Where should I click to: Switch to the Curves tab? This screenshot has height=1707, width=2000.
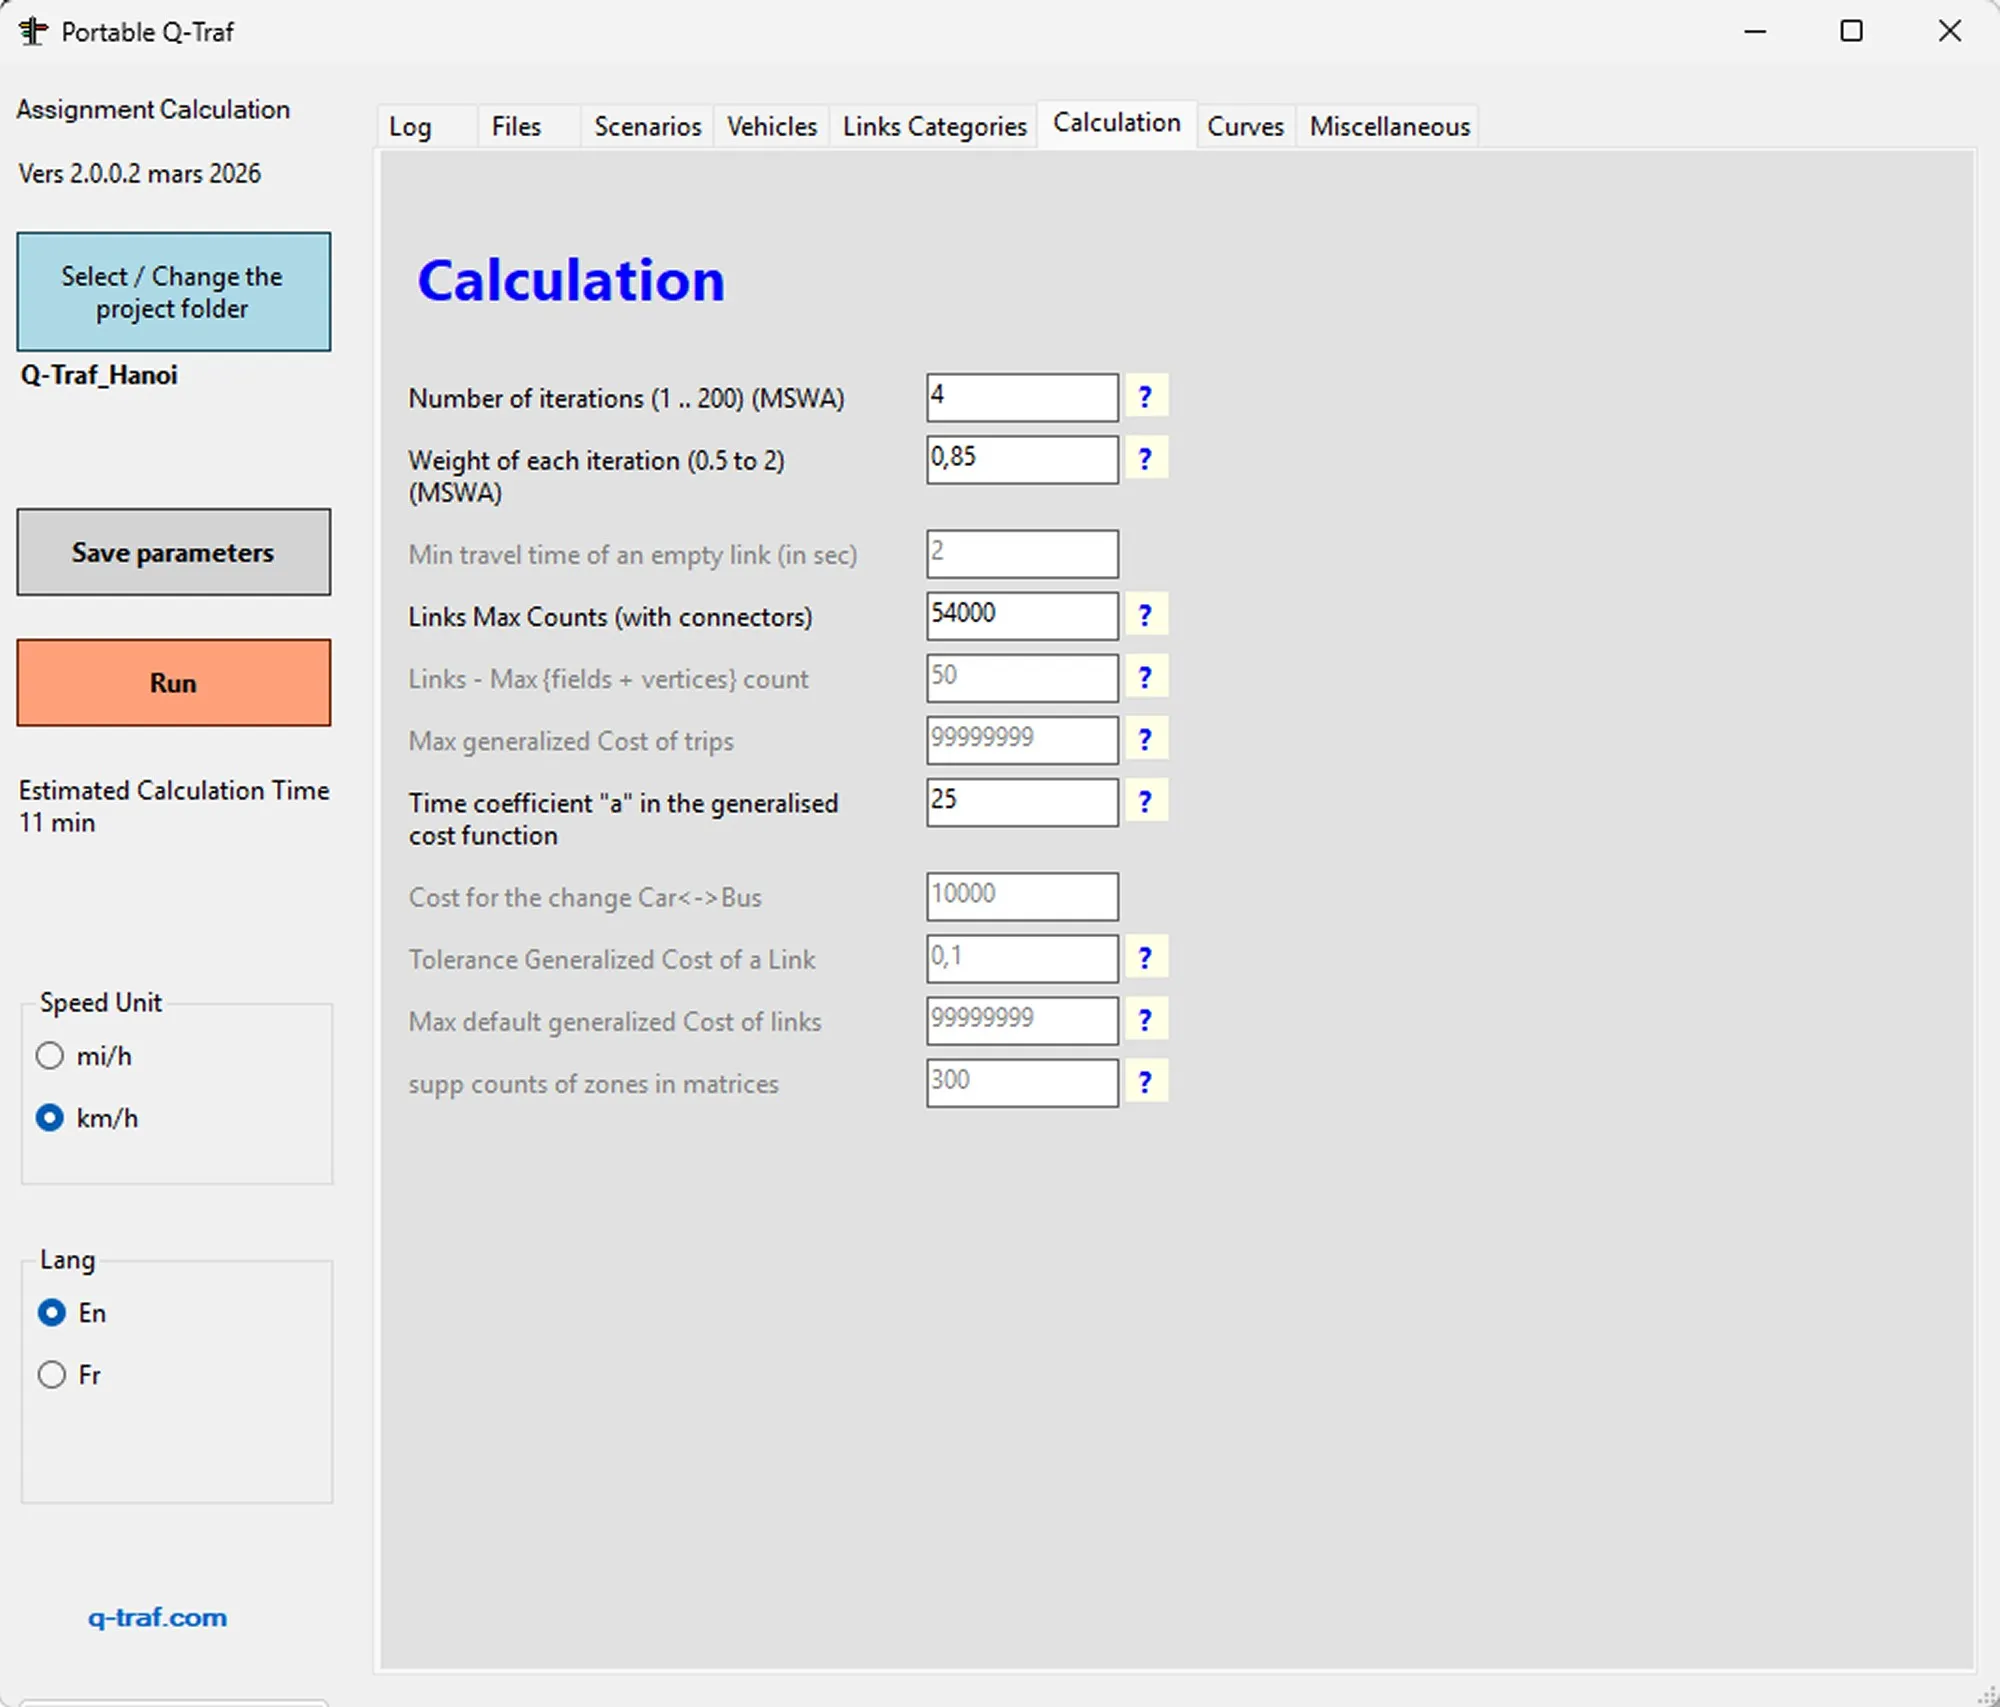pyautogui.click(x=1245, y=126)
